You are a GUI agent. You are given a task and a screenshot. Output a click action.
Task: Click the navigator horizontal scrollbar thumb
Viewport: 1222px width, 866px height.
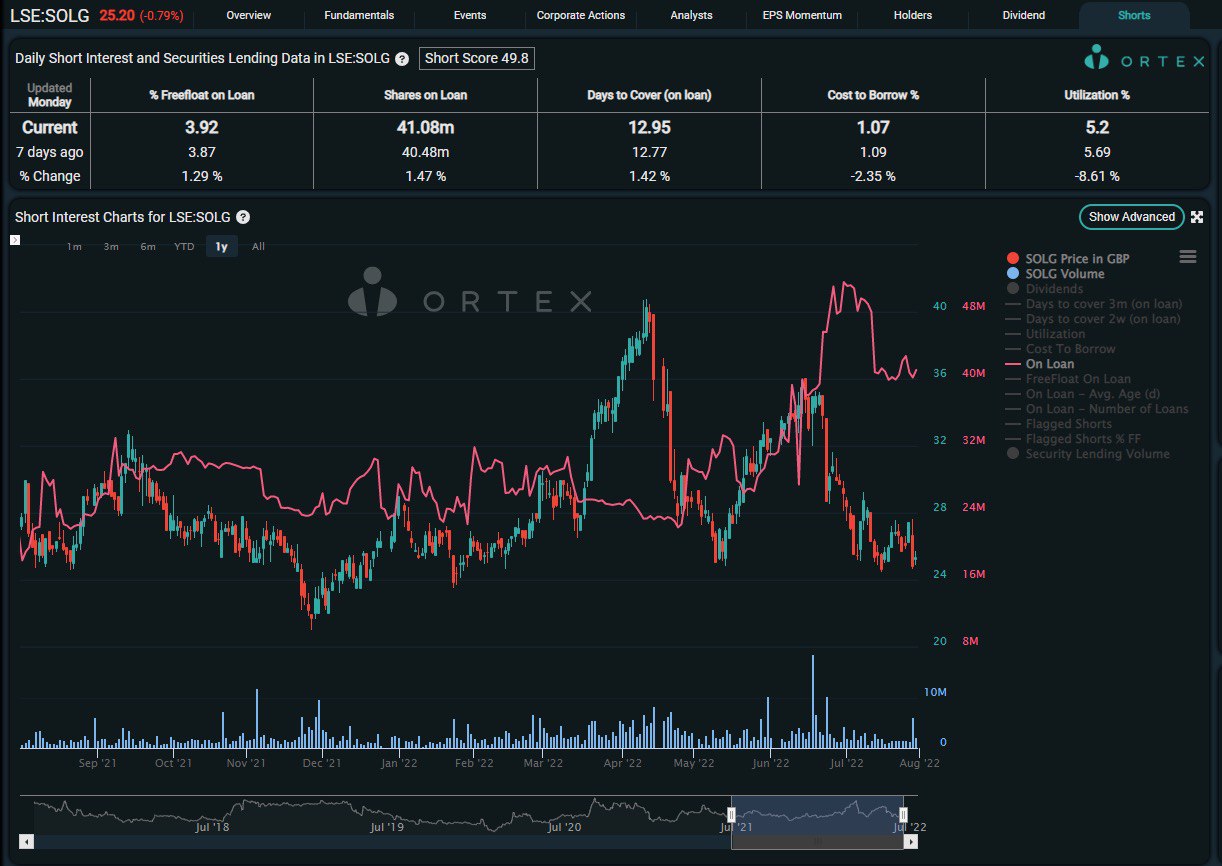(817, 842)
